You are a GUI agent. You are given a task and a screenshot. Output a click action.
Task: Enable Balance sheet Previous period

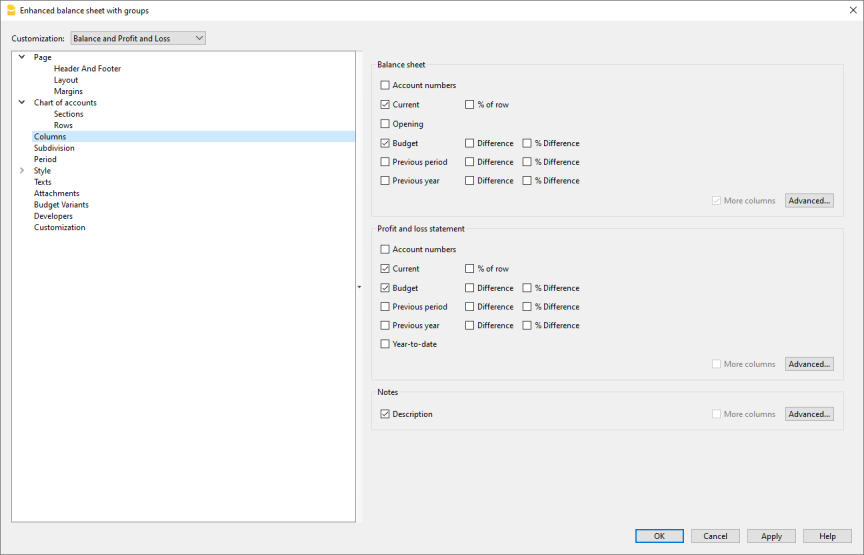point(385,161)
